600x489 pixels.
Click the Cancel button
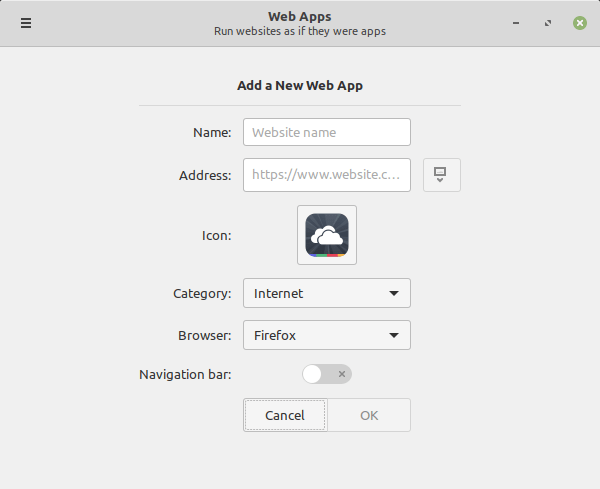pos(285,415)
